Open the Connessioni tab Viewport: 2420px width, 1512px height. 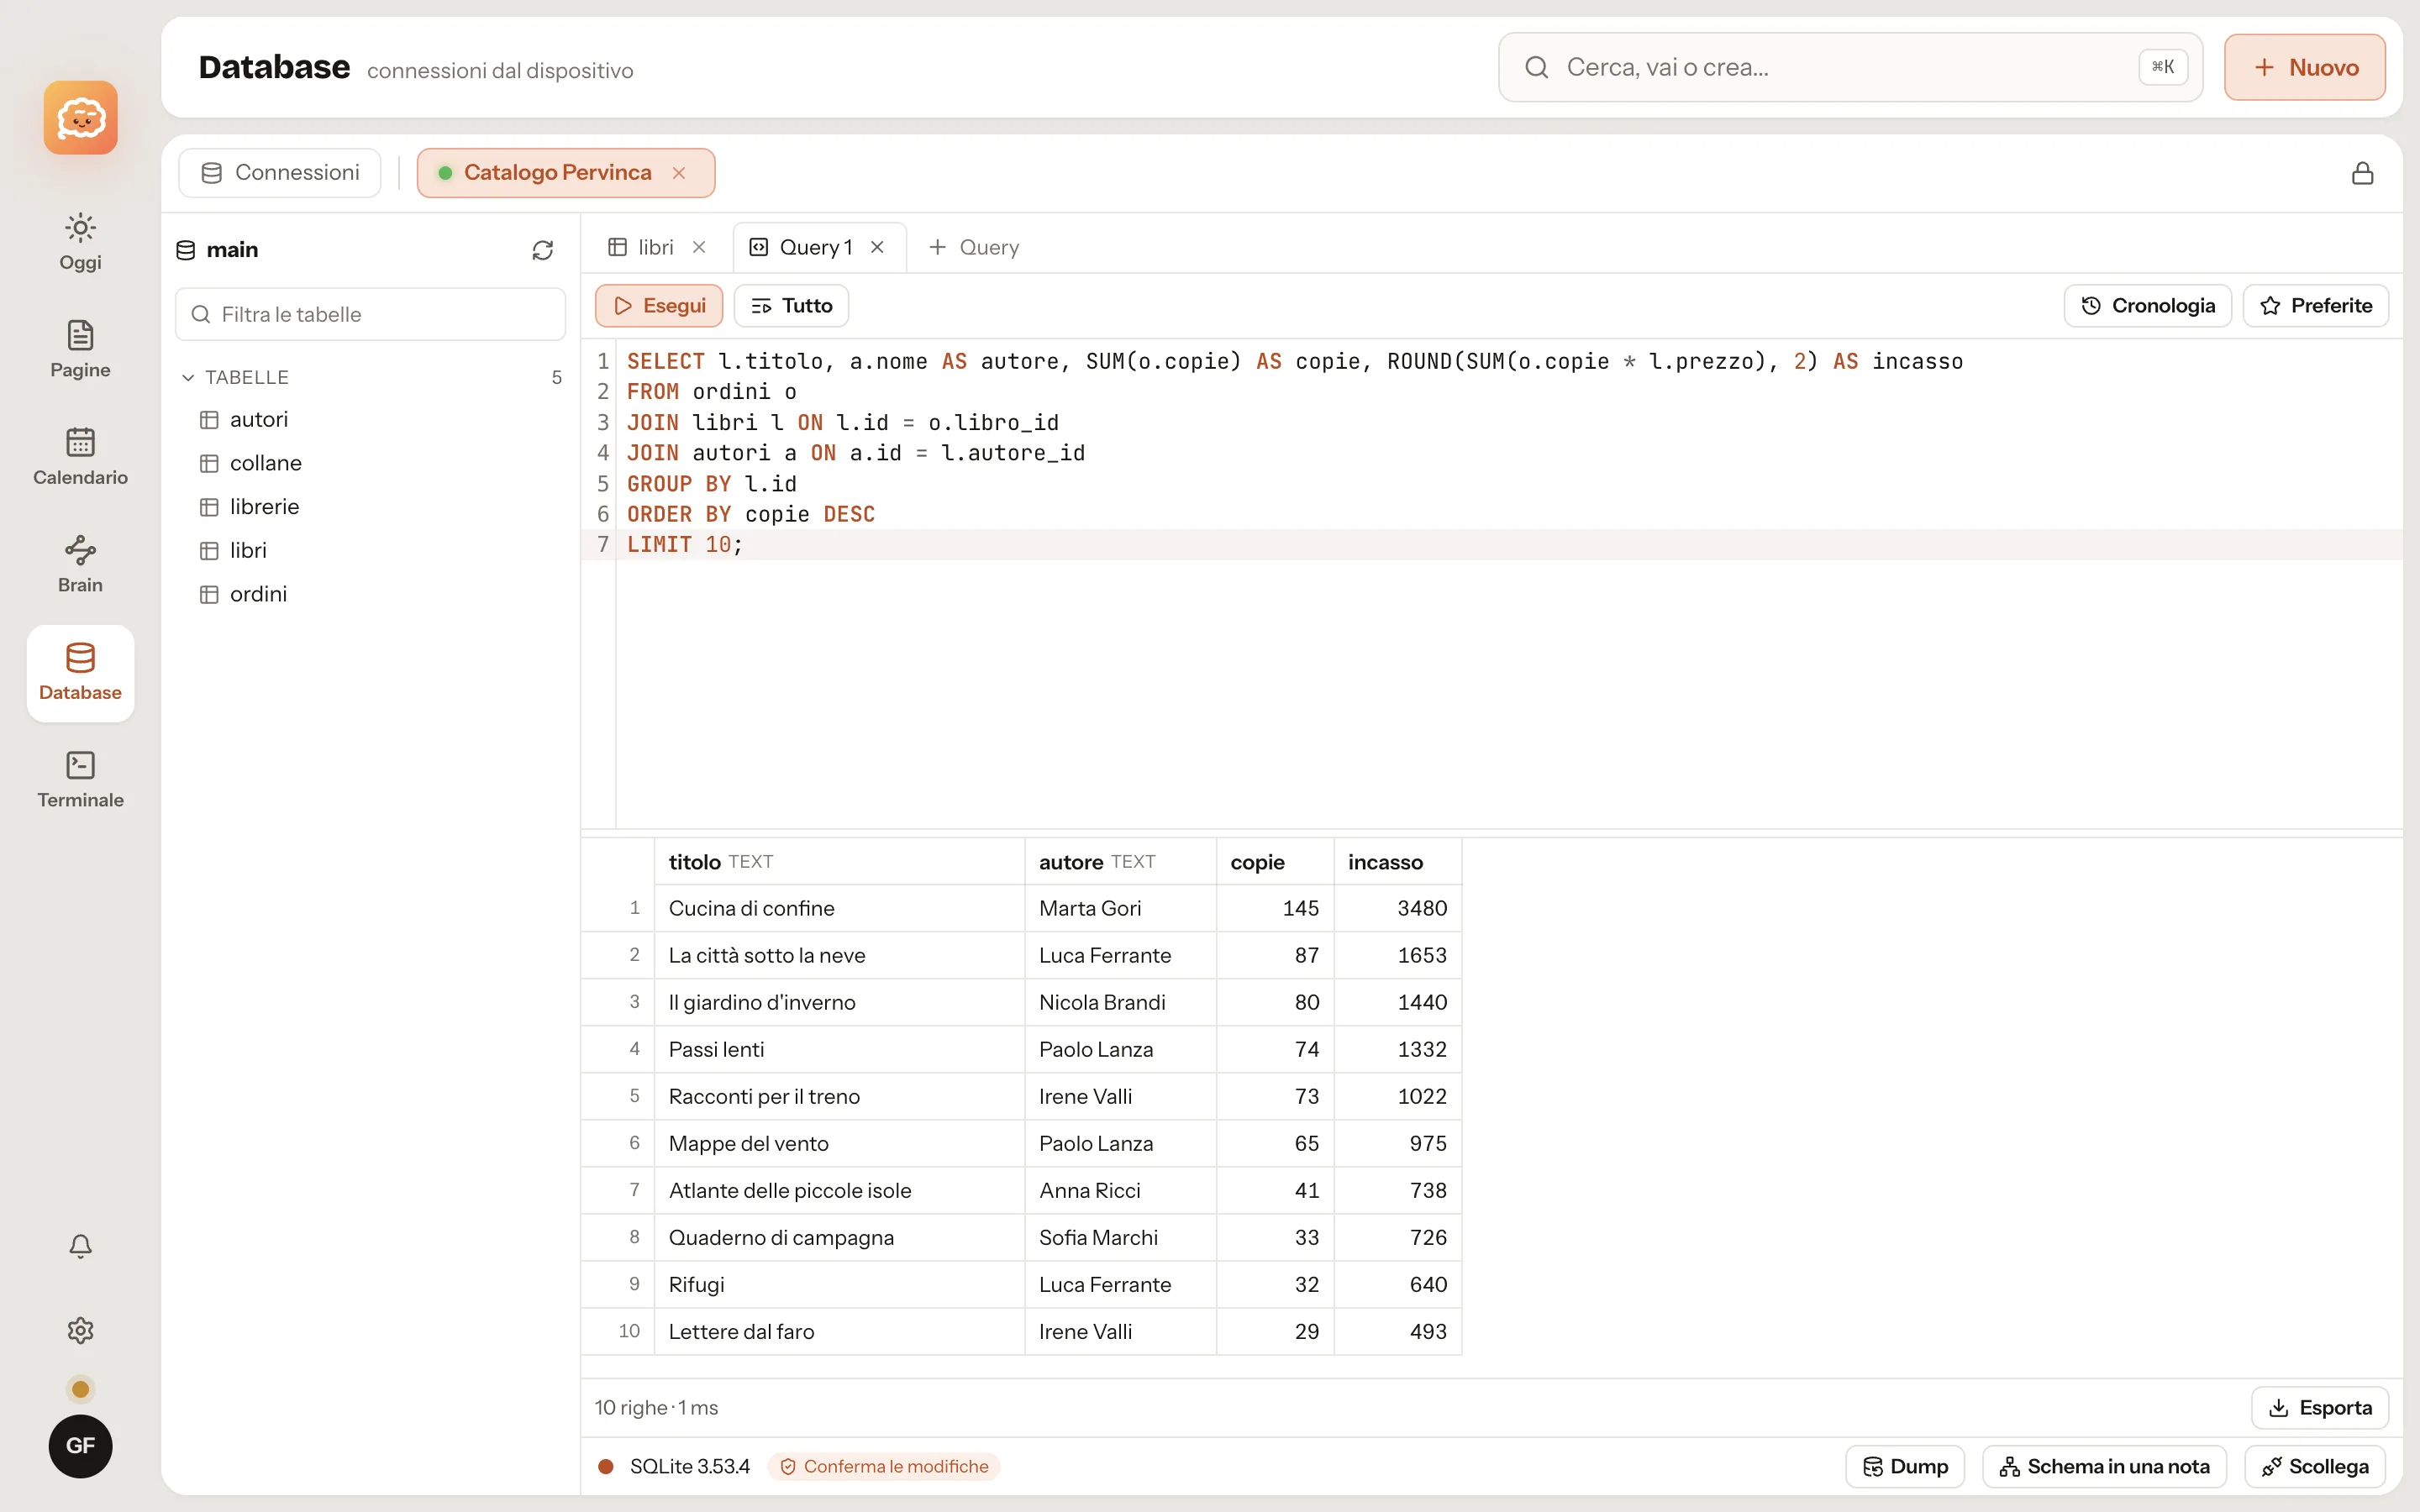coord(280,173)
